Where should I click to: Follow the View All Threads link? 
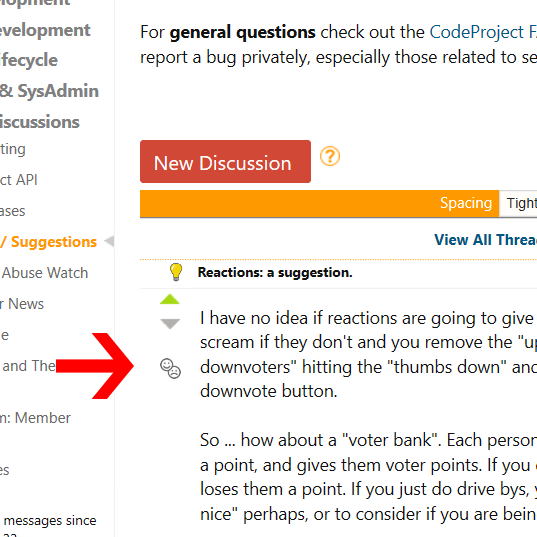click(x=486, y=239)
